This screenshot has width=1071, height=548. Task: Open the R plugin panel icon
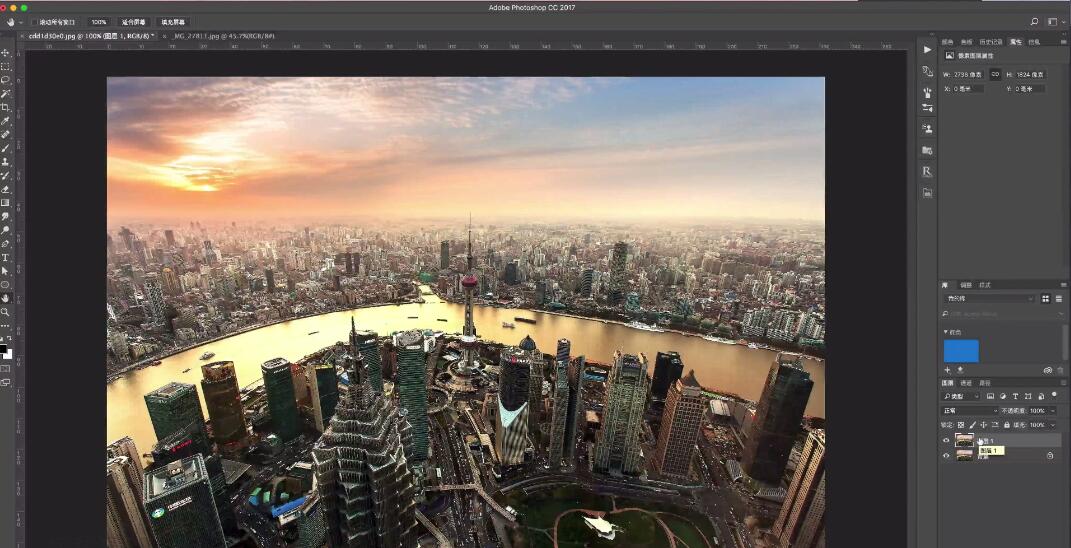tap(927, 172)
